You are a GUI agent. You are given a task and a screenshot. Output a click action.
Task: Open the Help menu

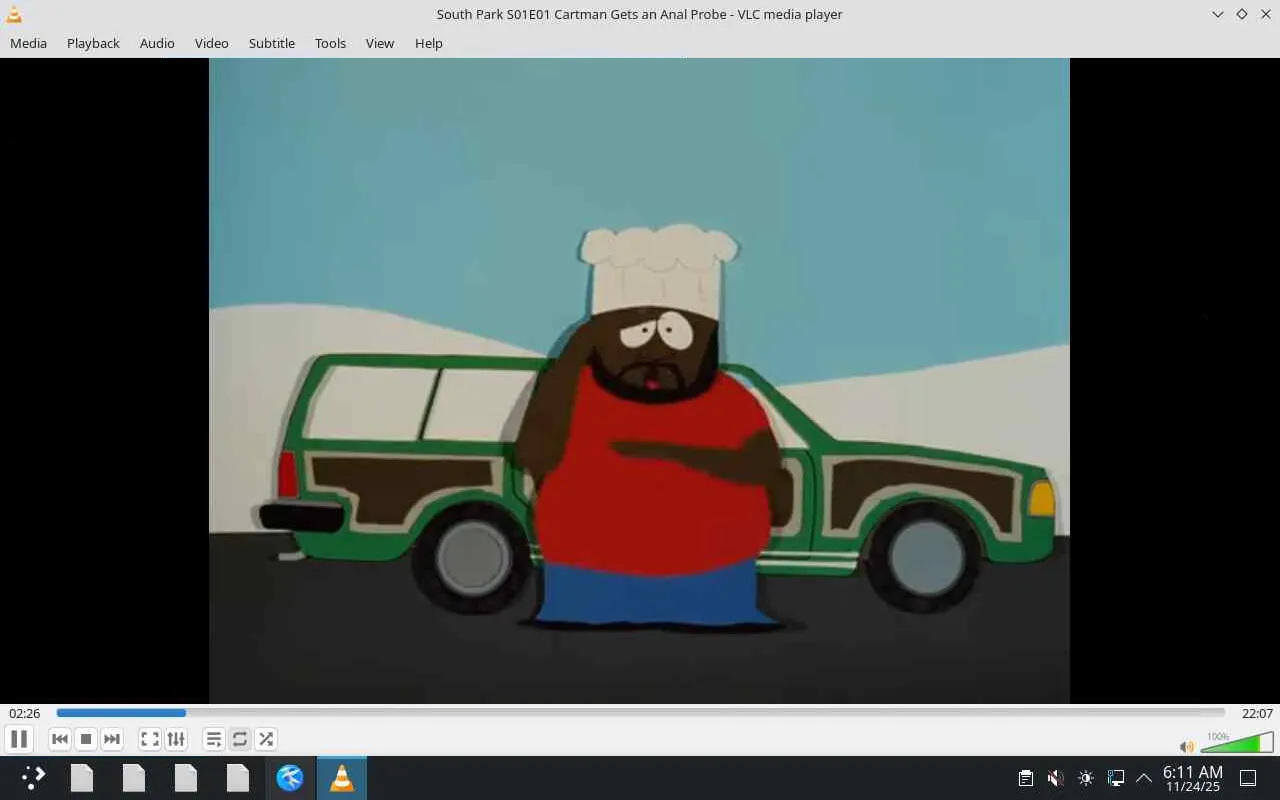pyautogui.click(x=429, y=43)
